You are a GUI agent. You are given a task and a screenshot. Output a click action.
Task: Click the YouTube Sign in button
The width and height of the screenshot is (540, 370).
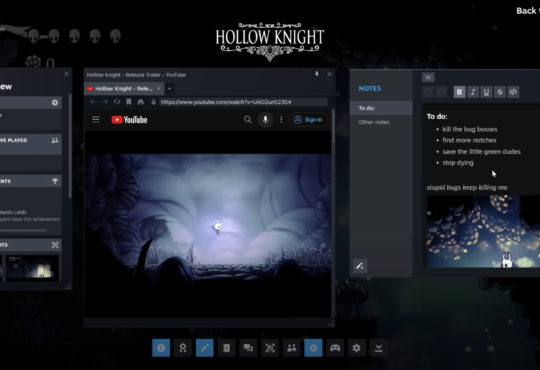point(308,120)
